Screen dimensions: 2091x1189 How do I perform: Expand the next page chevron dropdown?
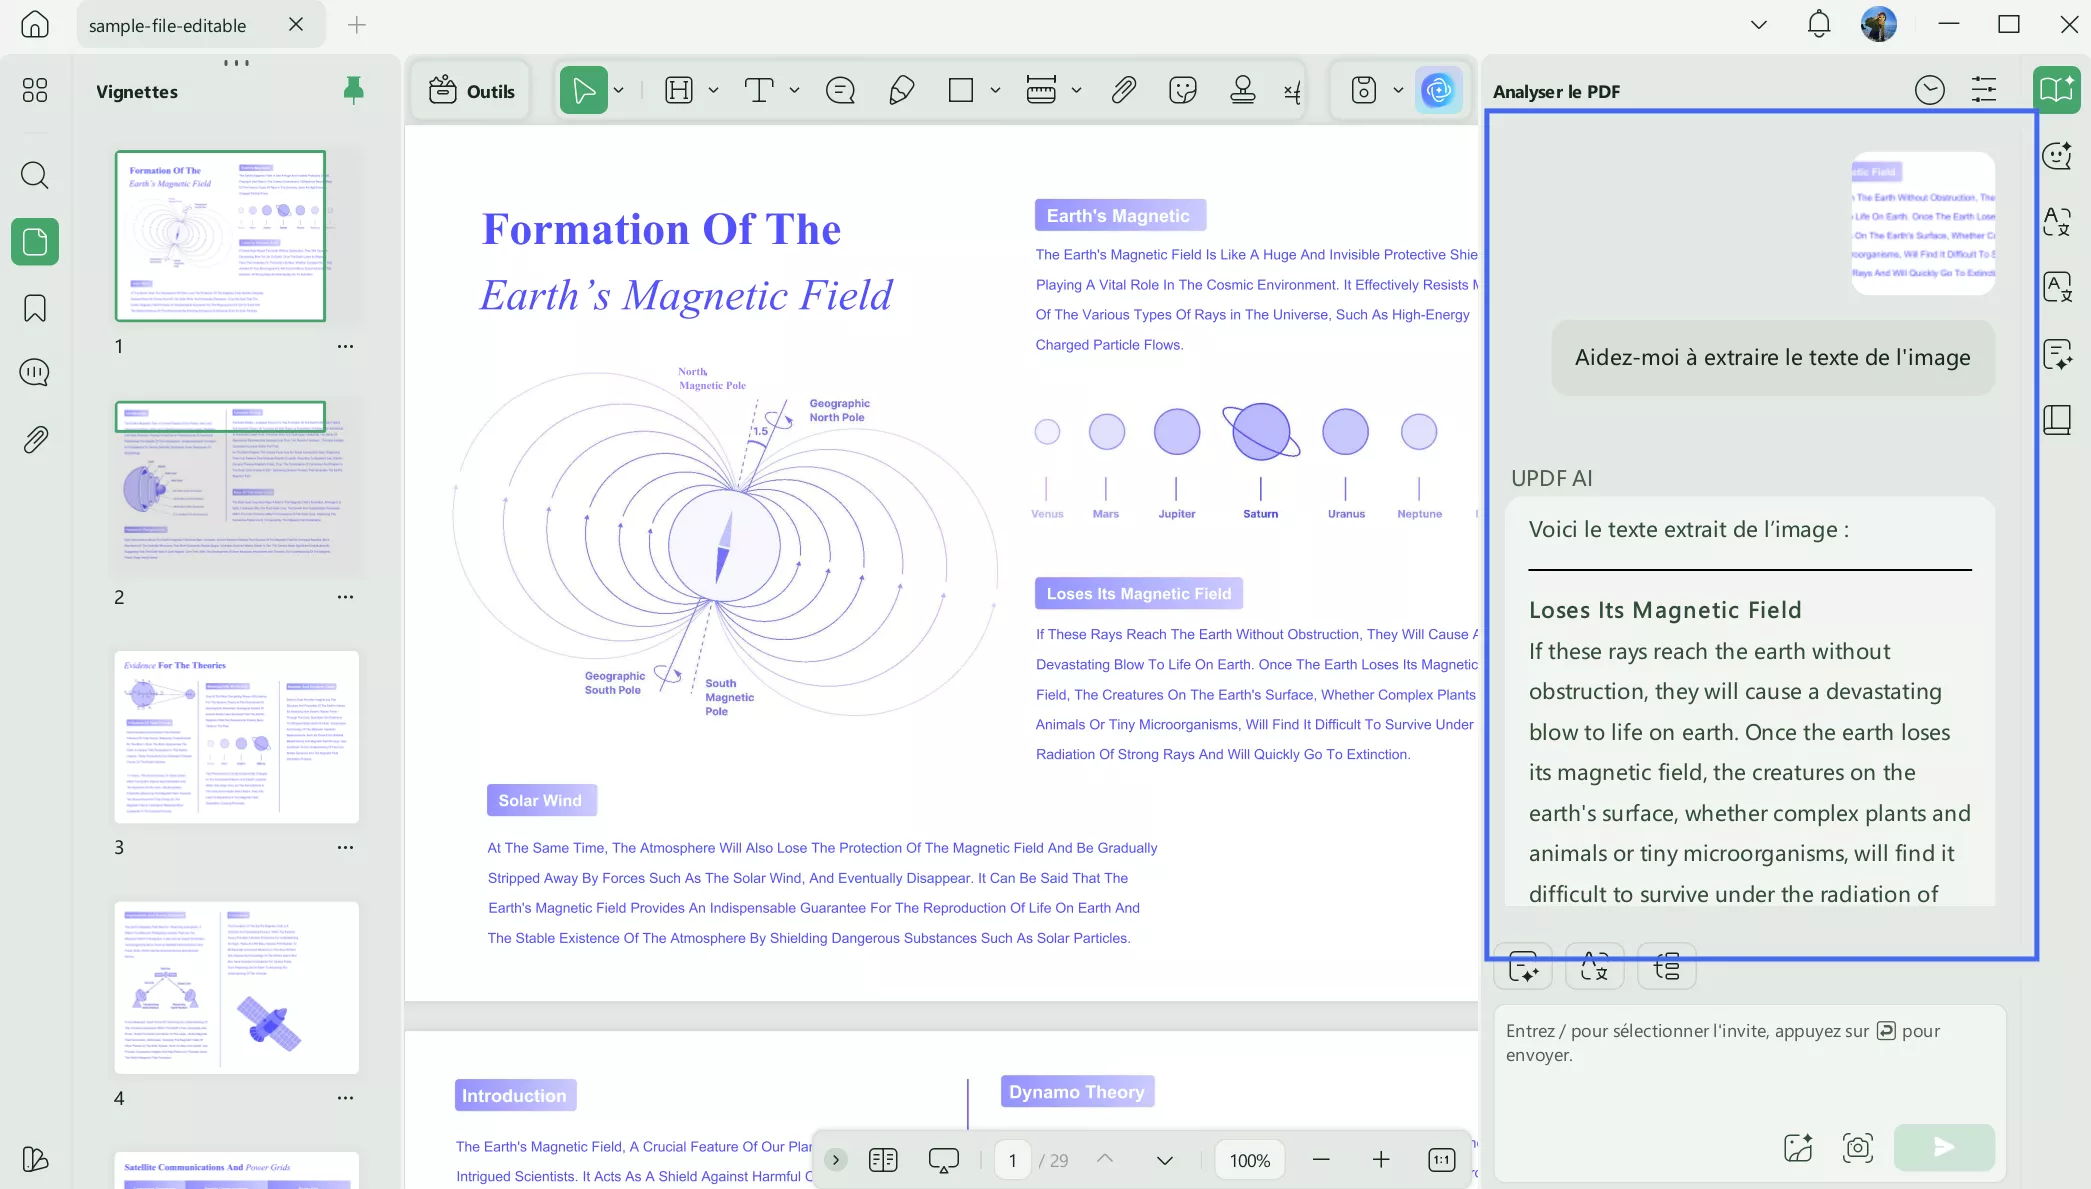click(1164, 1160)
